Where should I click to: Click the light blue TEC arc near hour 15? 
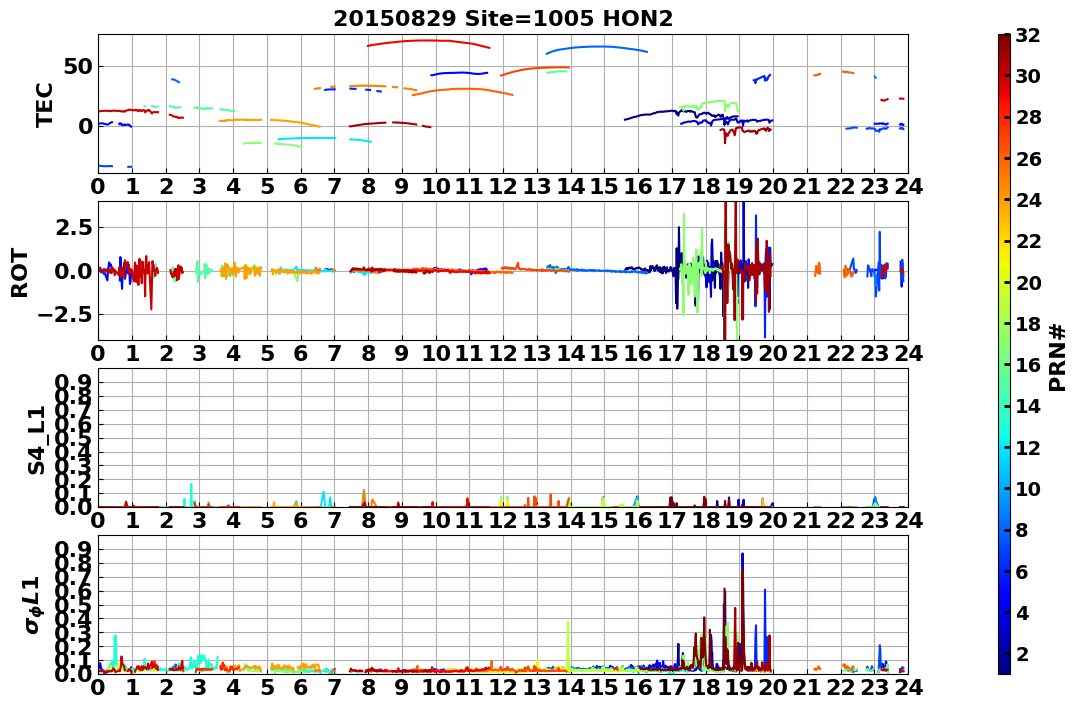tap(598, 47)
